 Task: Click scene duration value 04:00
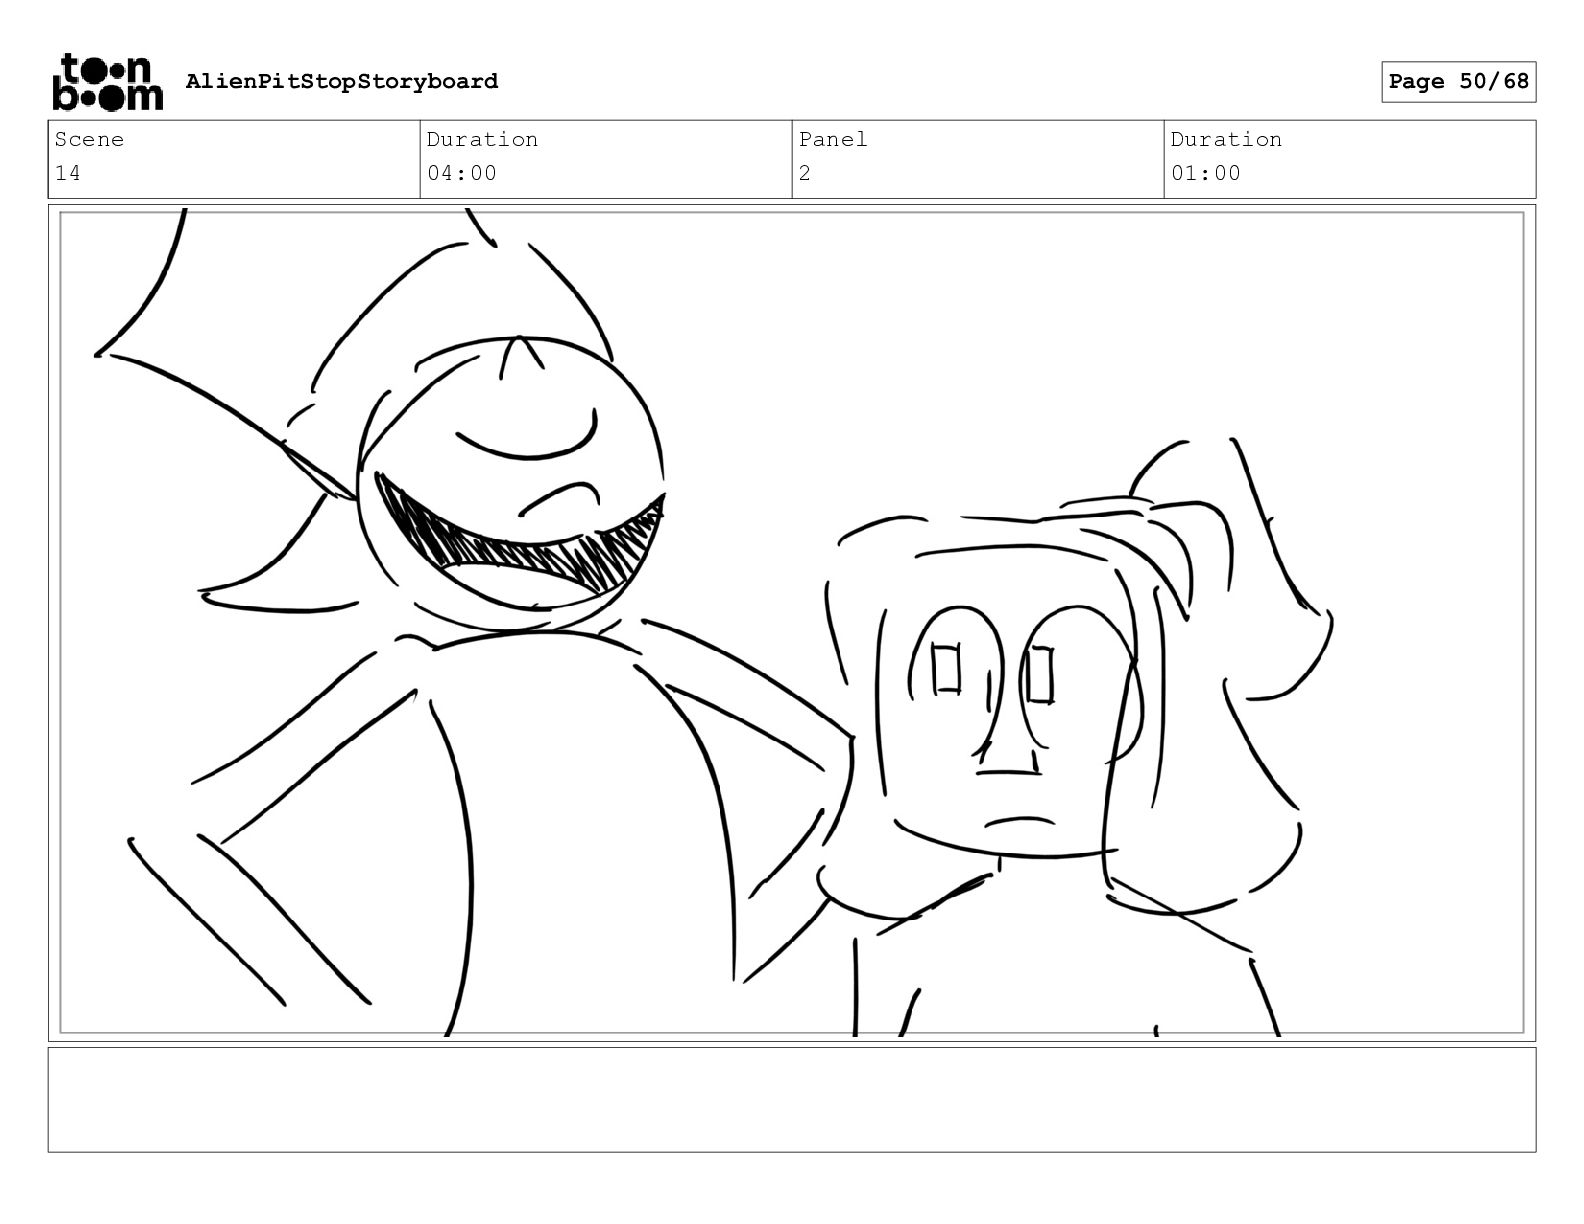pyautogui.click(x=462, y=173)
